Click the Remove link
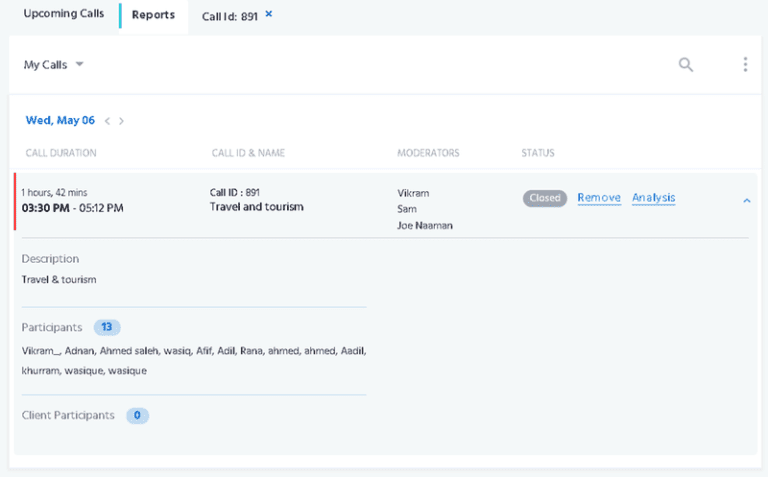The width and height of the screenshot is (768, 477). point(599,198)
